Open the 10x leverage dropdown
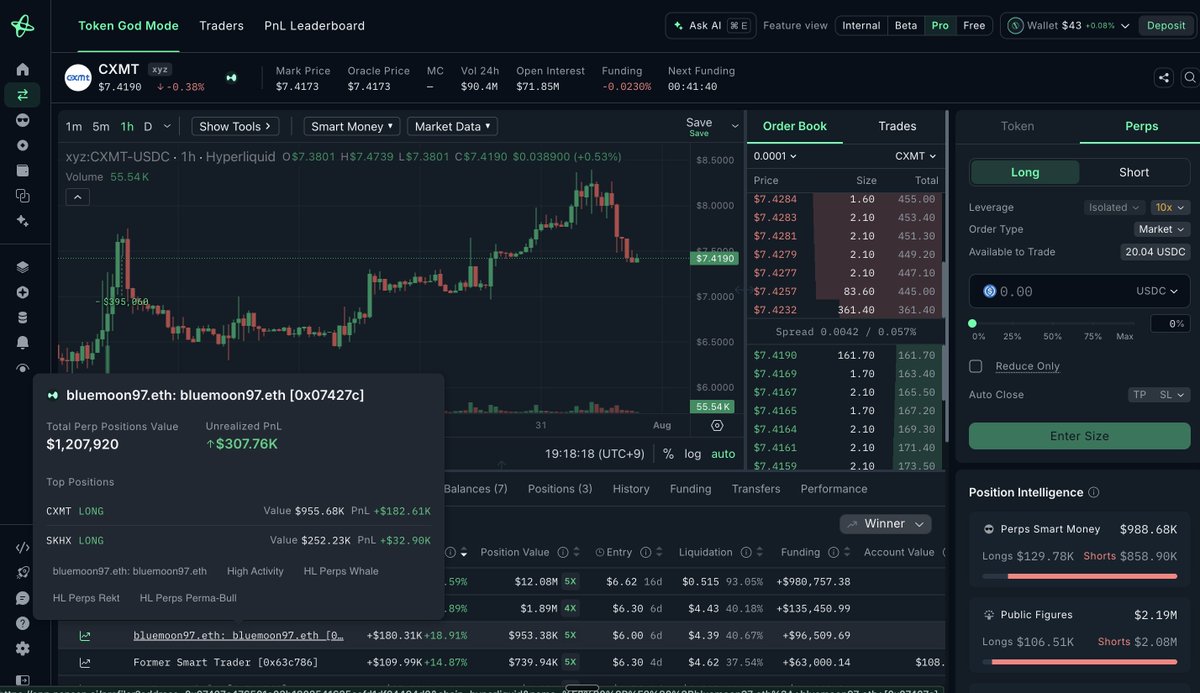This screenshot has height=693, width=1200. pos(1170,208)
